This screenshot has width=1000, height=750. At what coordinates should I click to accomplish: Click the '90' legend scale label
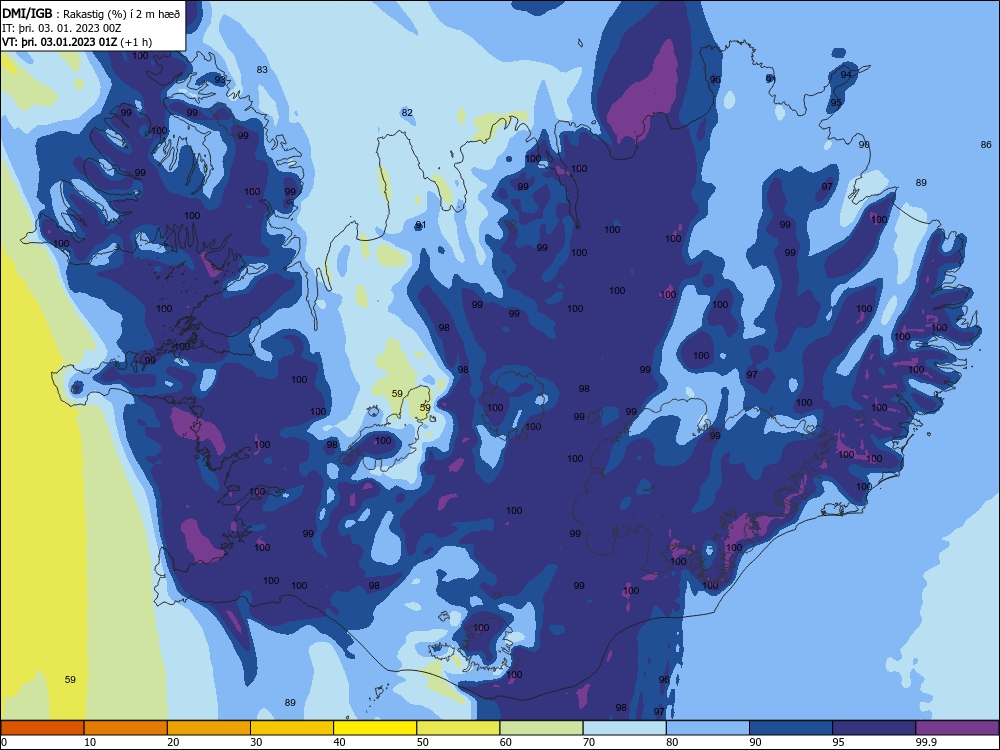[756, 742]
